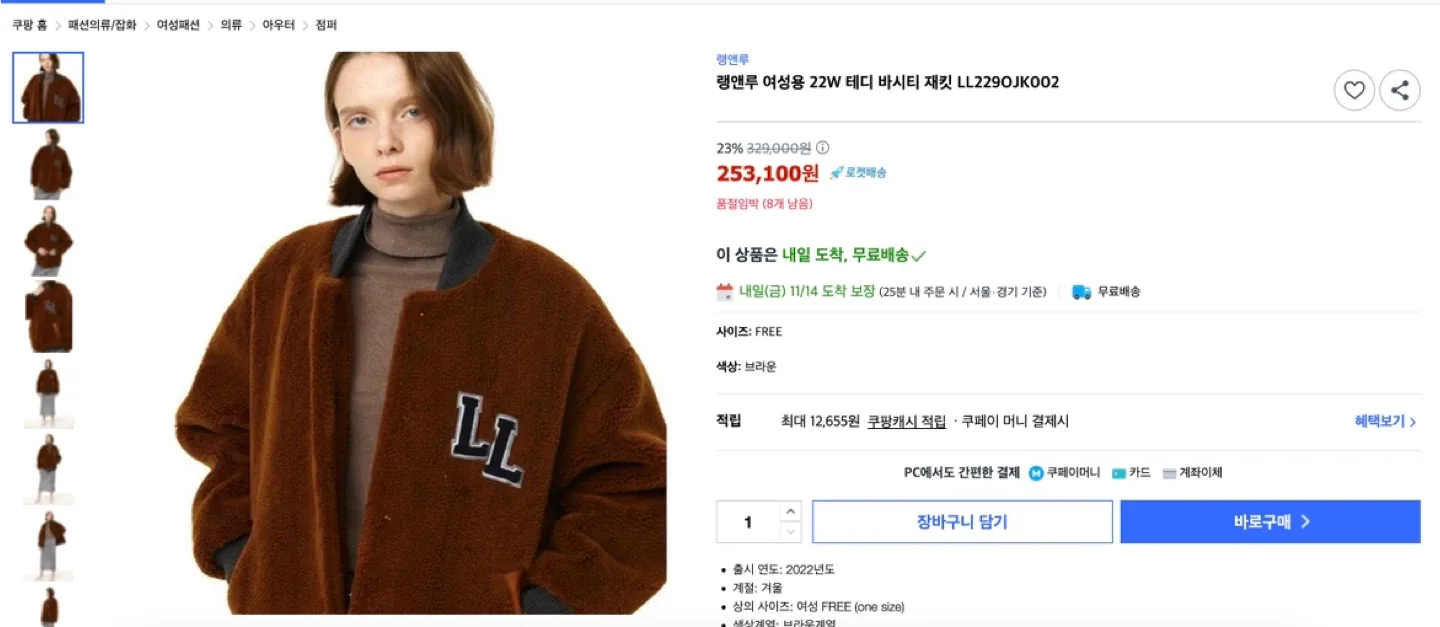This screenshot has height=627, width=1440.
Task: Click the free shipping truck icon
Action: pos(1081,292)
